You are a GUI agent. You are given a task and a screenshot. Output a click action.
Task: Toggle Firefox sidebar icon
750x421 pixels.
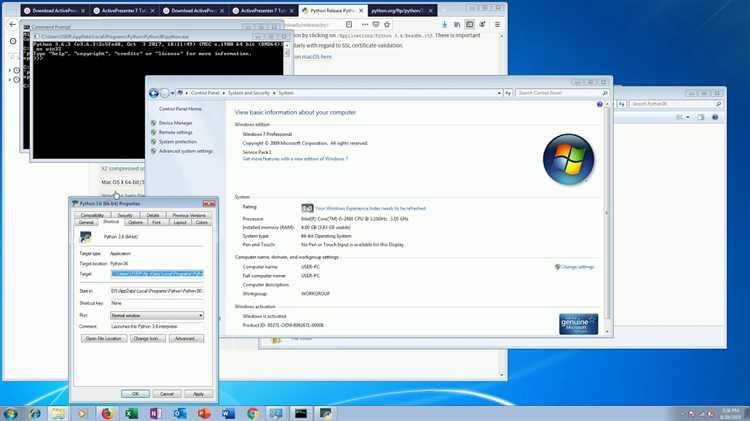pos(470,24)
